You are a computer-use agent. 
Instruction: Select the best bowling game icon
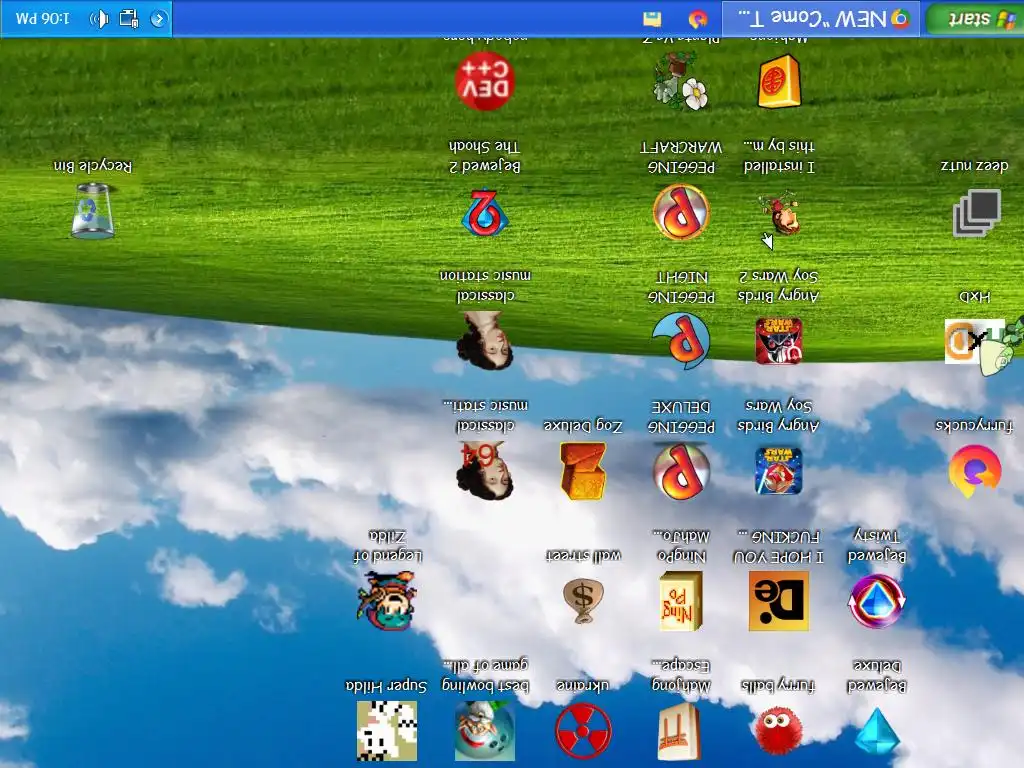485,731
